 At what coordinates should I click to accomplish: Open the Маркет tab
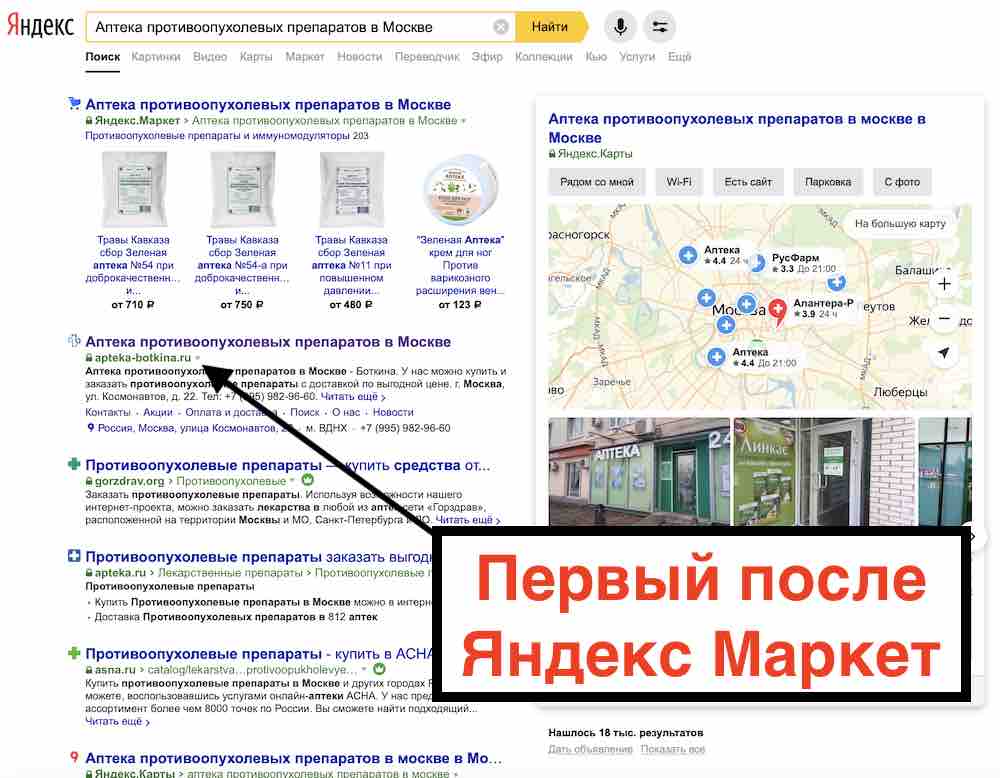305,57
